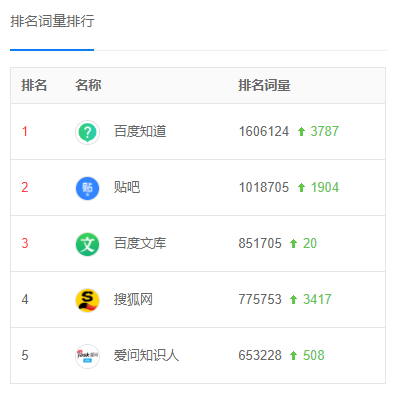Click the green up arrow beside 508
Viewport: 395px width, 395px height.
[x=293, y=356]
